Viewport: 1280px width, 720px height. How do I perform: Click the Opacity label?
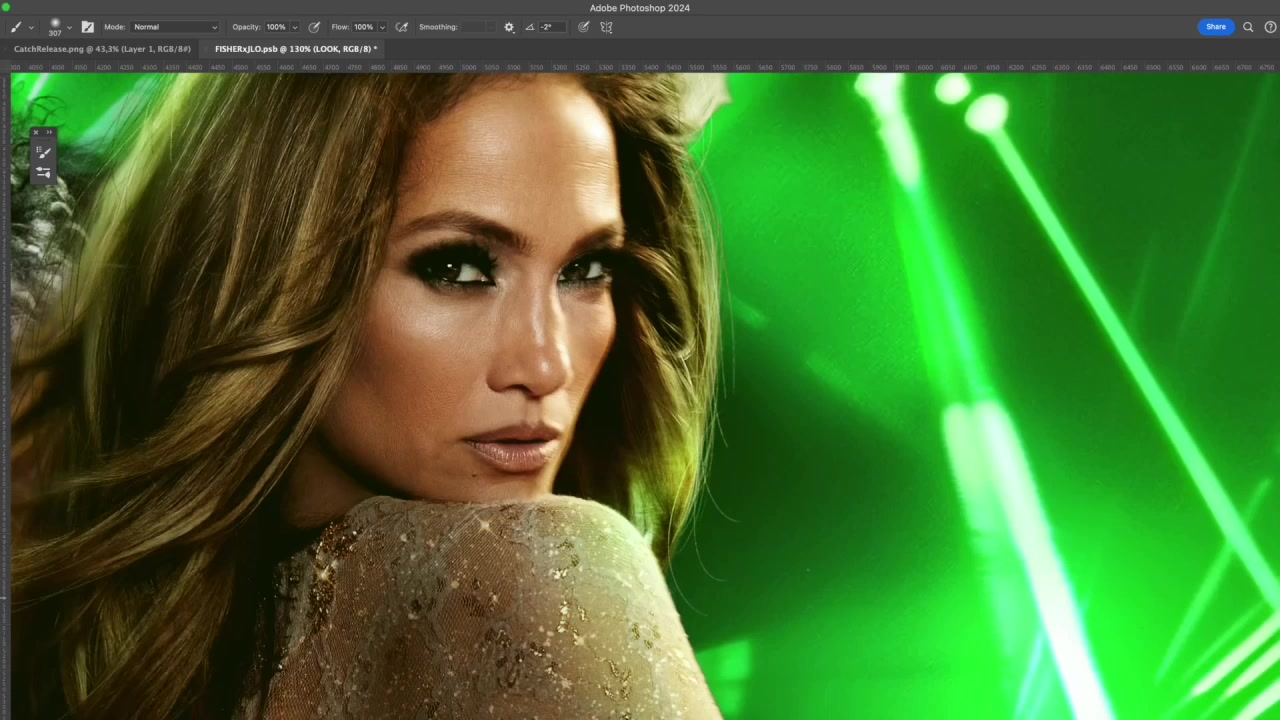point(246,27)
